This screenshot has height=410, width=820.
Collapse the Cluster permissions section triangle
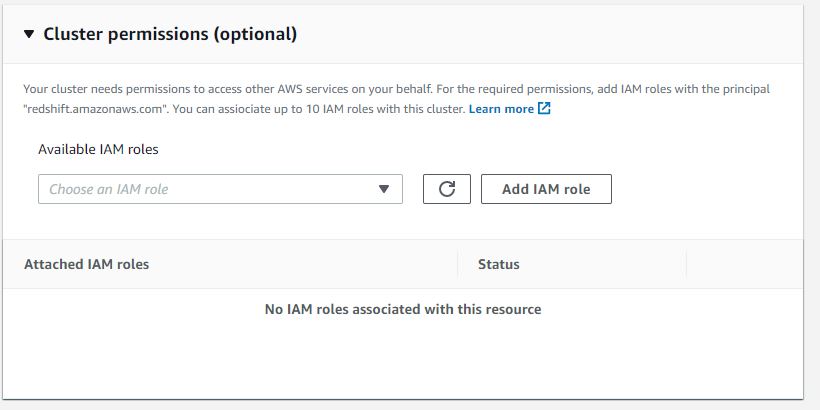[x=29, y=34]
